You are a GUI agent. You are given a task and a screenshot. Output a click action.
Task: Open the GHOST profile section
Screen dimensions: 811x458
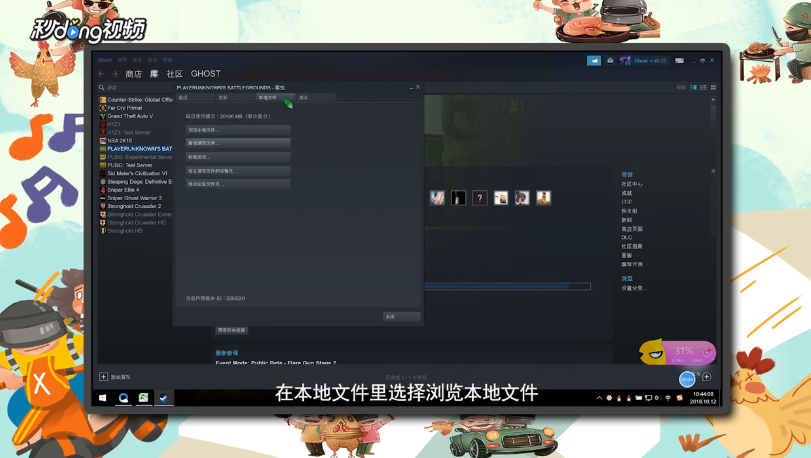click(206, 74)
